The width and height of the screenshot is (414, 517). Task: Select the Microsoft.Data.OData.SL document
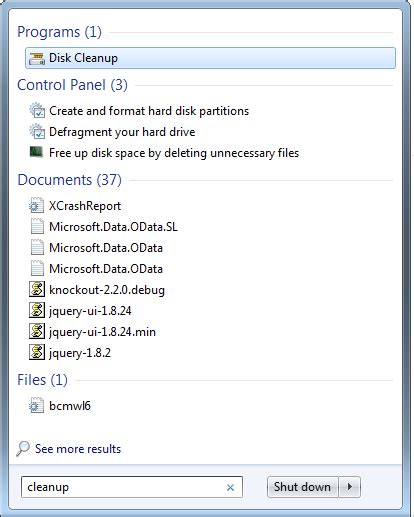tap(113, 227)
